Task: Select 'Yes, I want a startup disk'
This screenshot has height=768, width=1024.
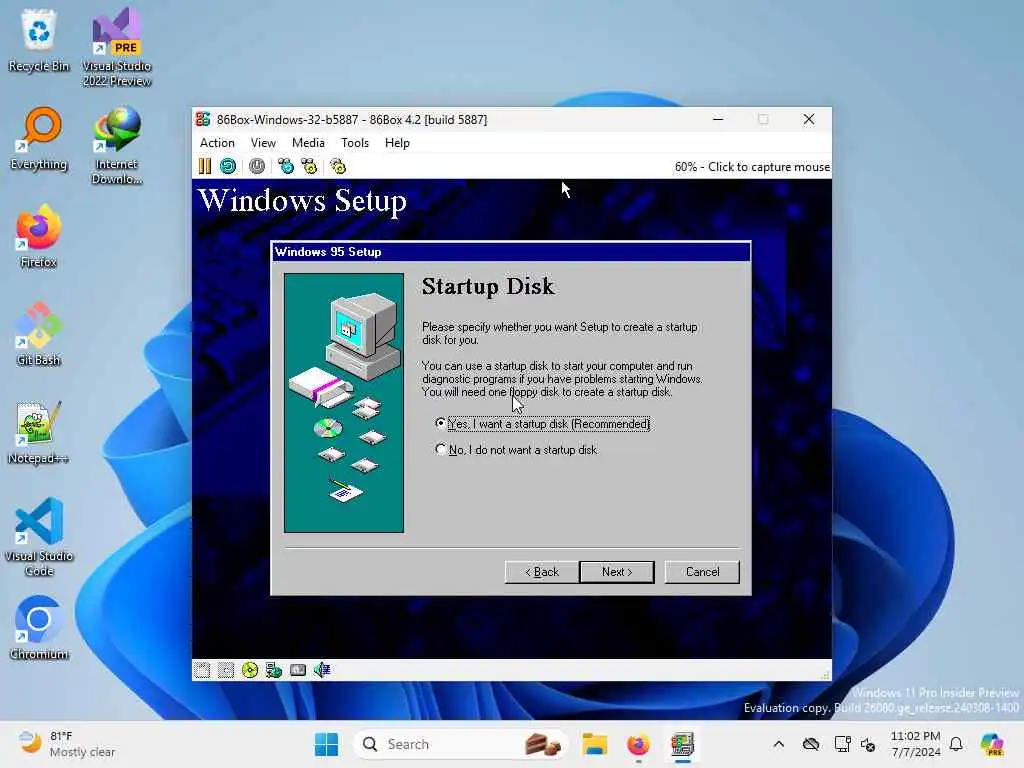Action: click(x=543, y=424)
